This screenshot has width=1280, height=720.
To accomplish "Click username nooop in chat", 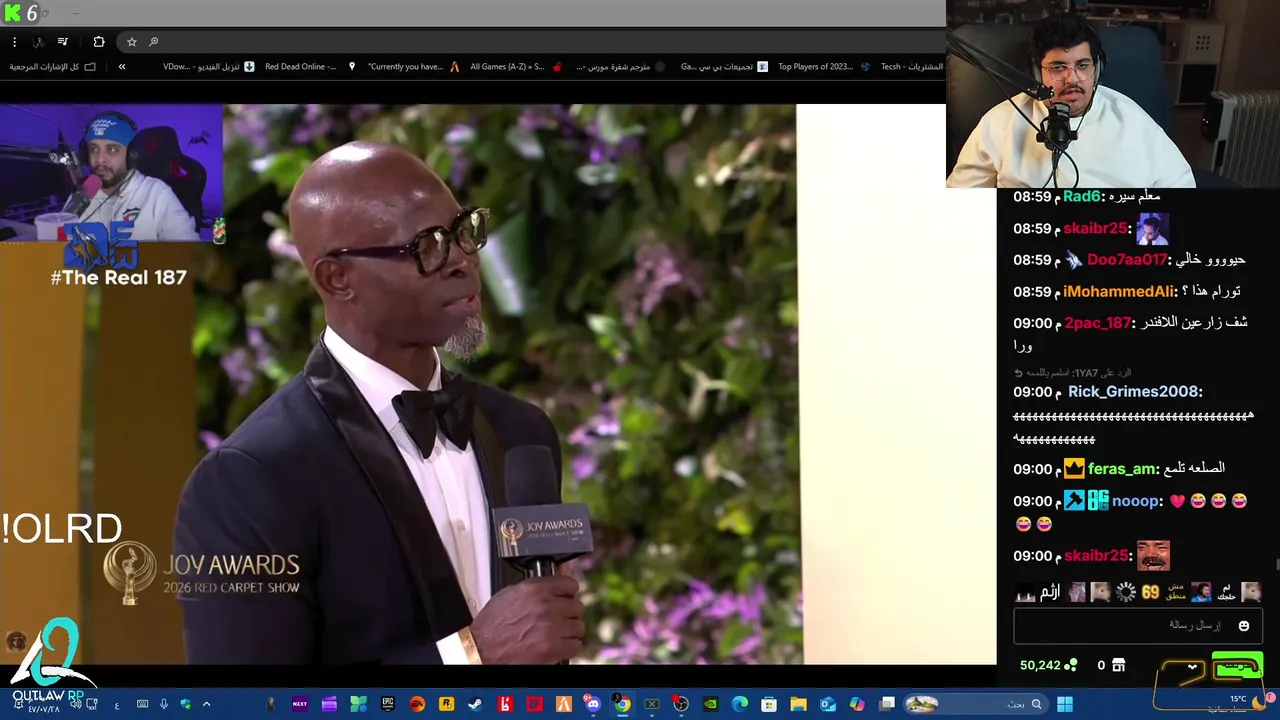I will [x=1135, y=501].
